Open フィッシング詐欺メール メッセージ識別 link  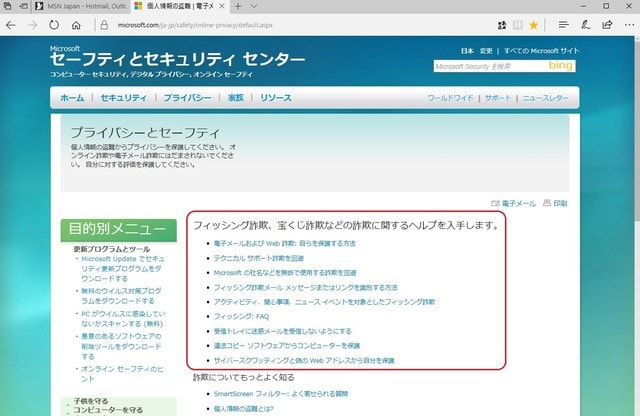pos(305,287)
